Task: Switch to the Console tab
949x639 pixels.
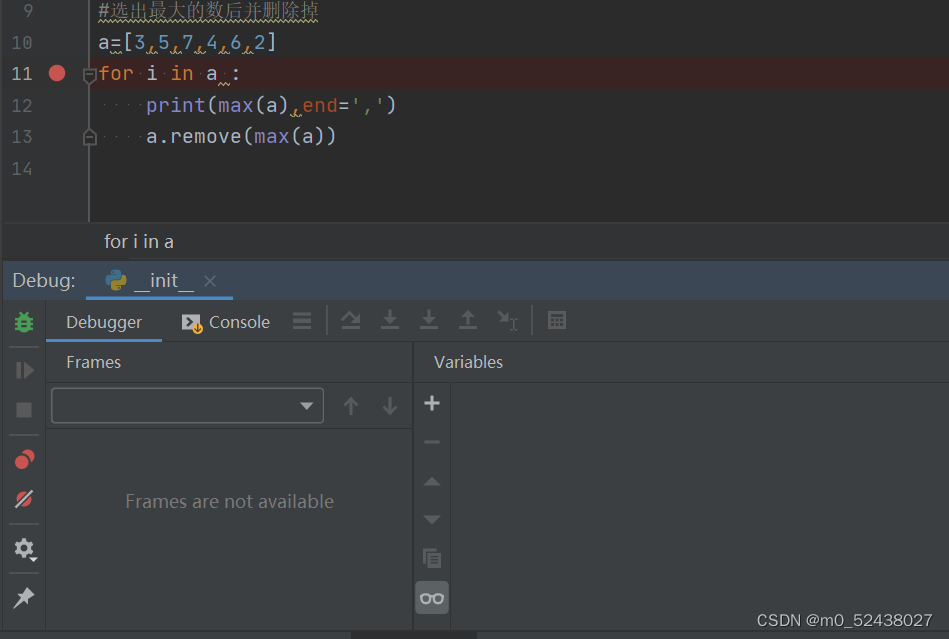Action: coord(226,322)
